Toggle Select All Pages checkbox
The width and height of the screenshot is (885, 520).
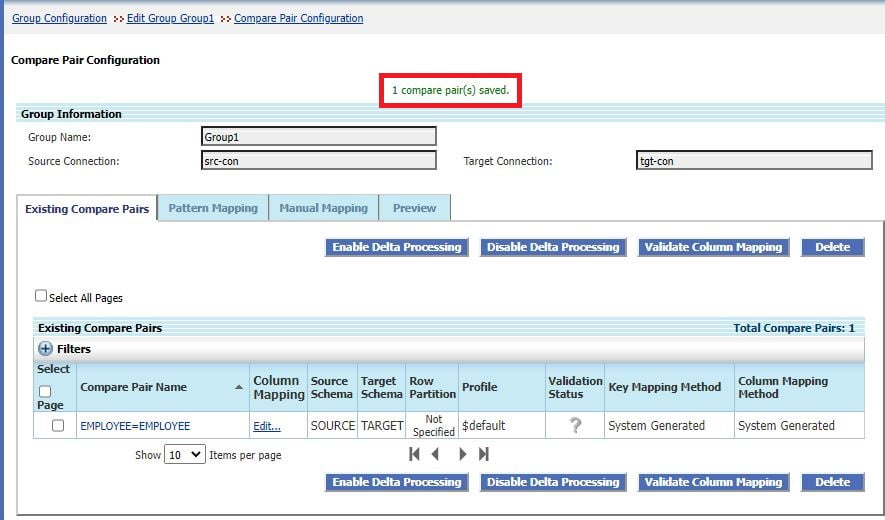(x=41, y=296)
